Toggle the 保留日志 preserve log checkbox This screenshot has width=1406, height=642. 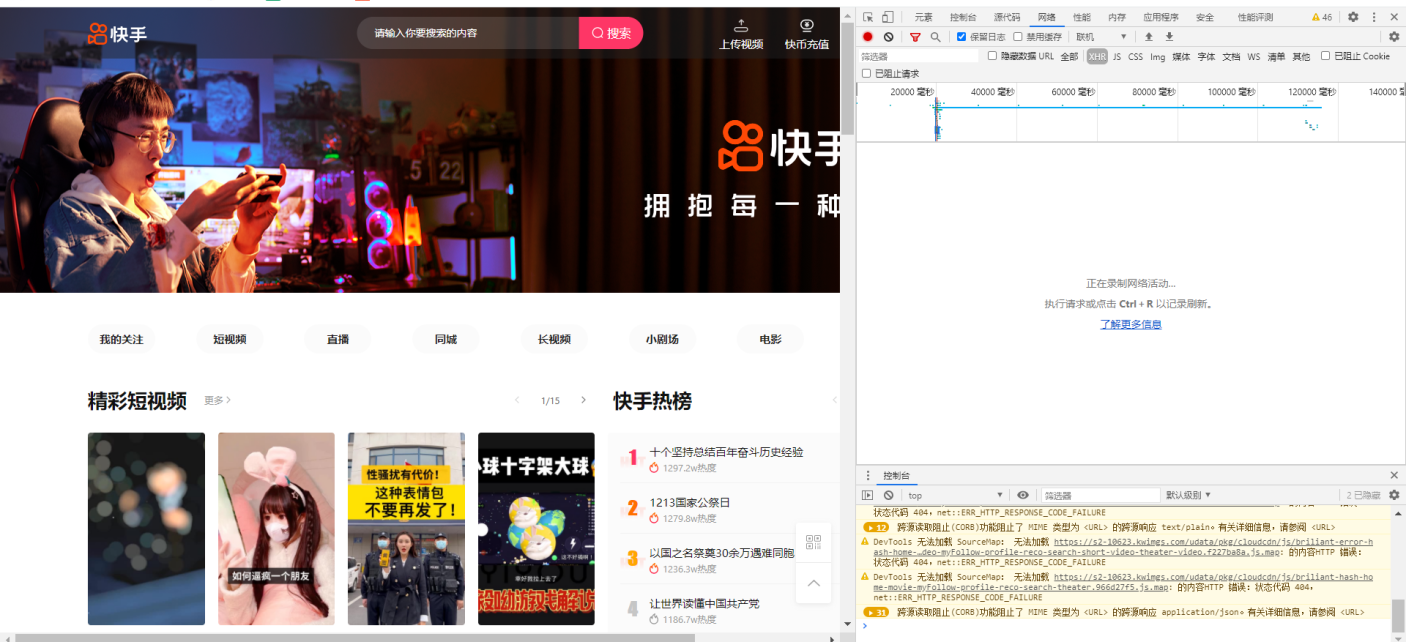click(961, 37)
